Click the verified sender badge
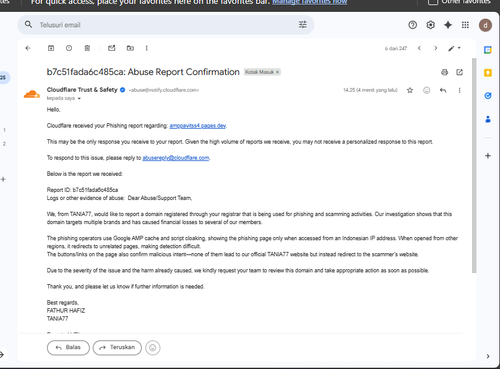500x369 pixels. pyautogui.click(x=123, y=90)
